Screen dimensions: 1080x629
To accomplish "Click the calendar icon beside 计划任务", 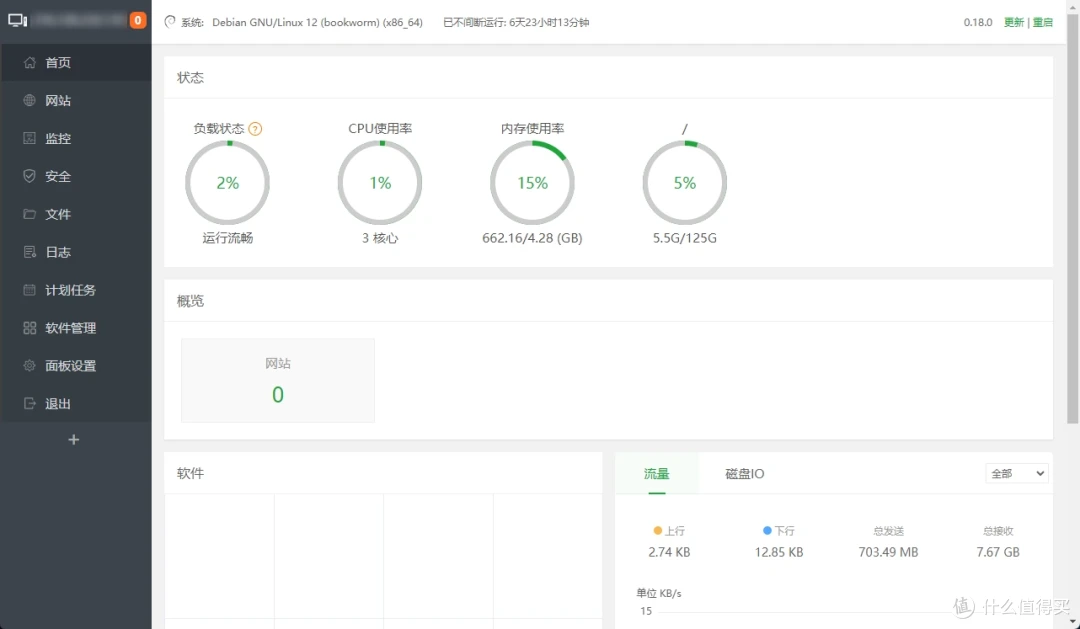I will pos(29,290).
